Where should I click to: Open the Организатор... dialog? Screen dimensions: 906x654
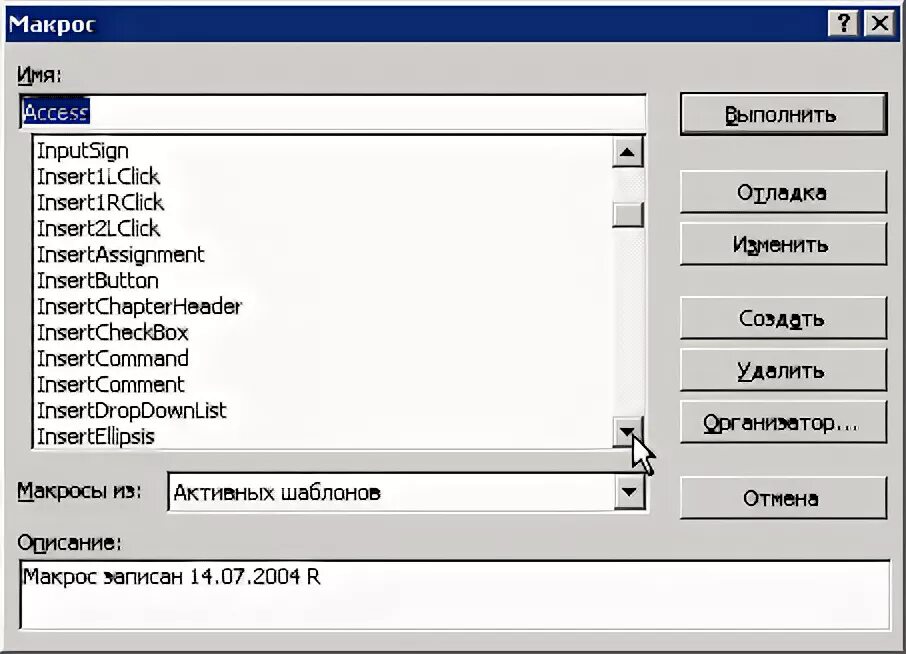click(783, 422)
